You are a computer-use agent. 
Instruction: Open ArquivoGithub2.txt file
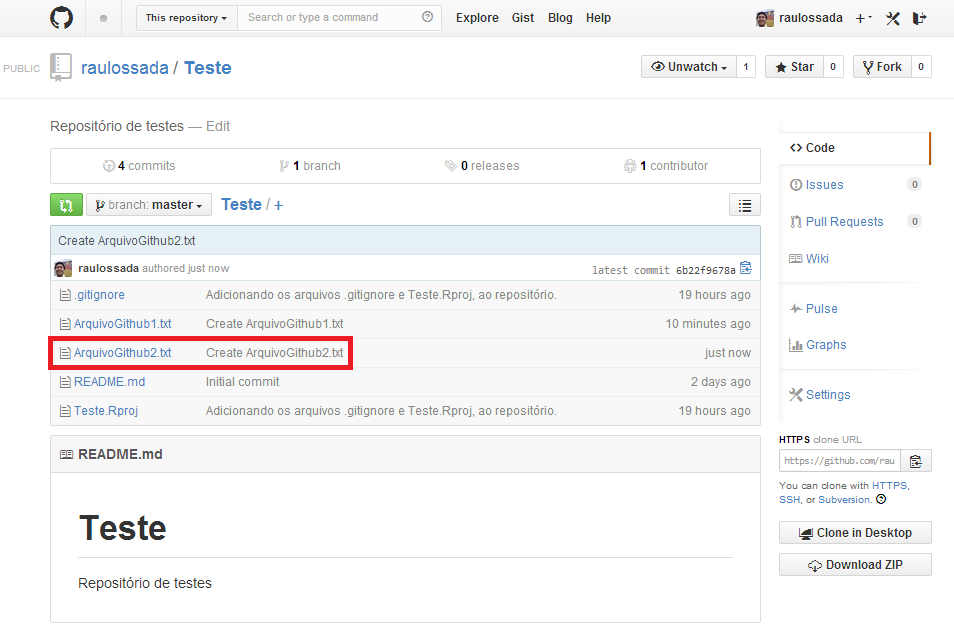click(x=122, y=353)
